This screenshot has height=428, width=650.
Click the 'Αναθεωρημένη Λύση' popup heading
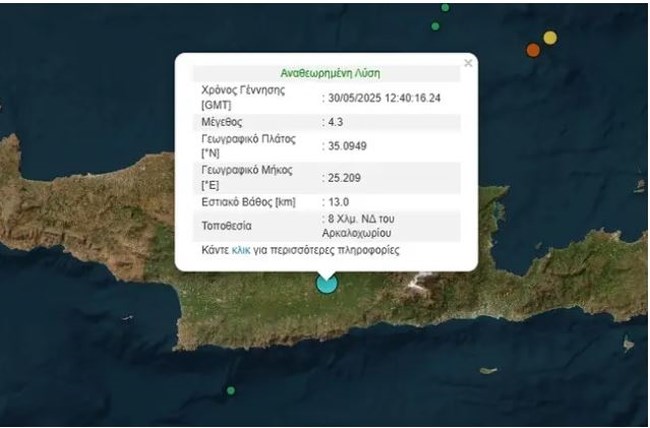pyautogui.click(x=330, y=72)
